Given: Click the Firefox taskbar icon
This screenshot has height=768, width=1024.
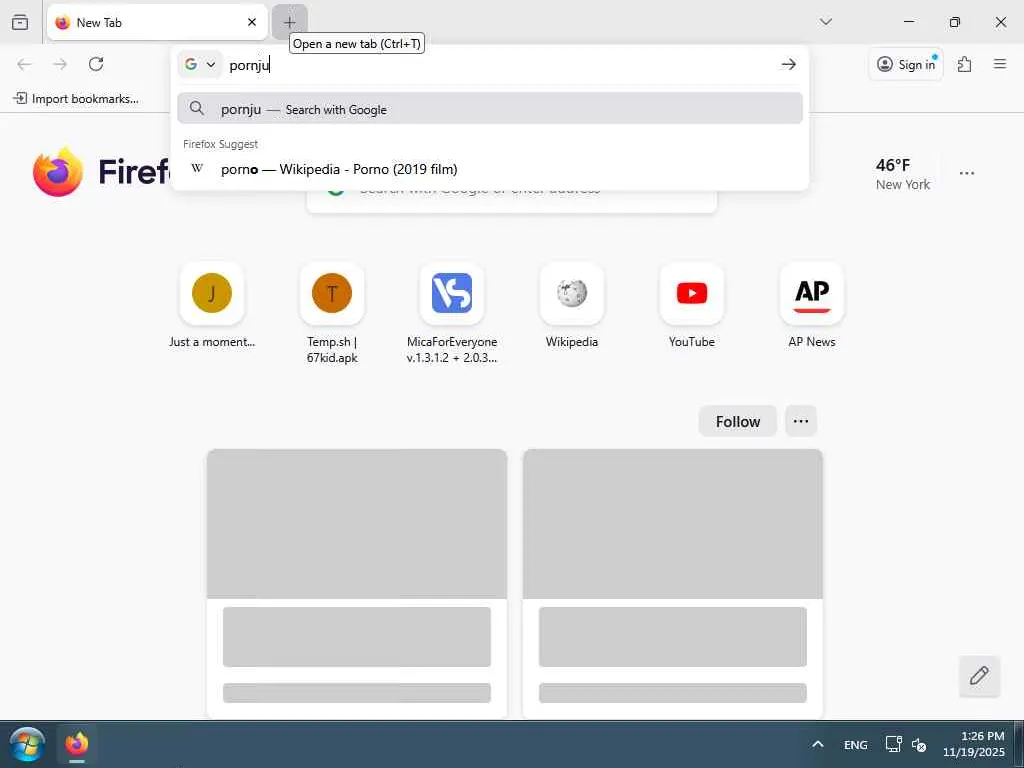Looking at the screenshot, I should click(76, 744).
